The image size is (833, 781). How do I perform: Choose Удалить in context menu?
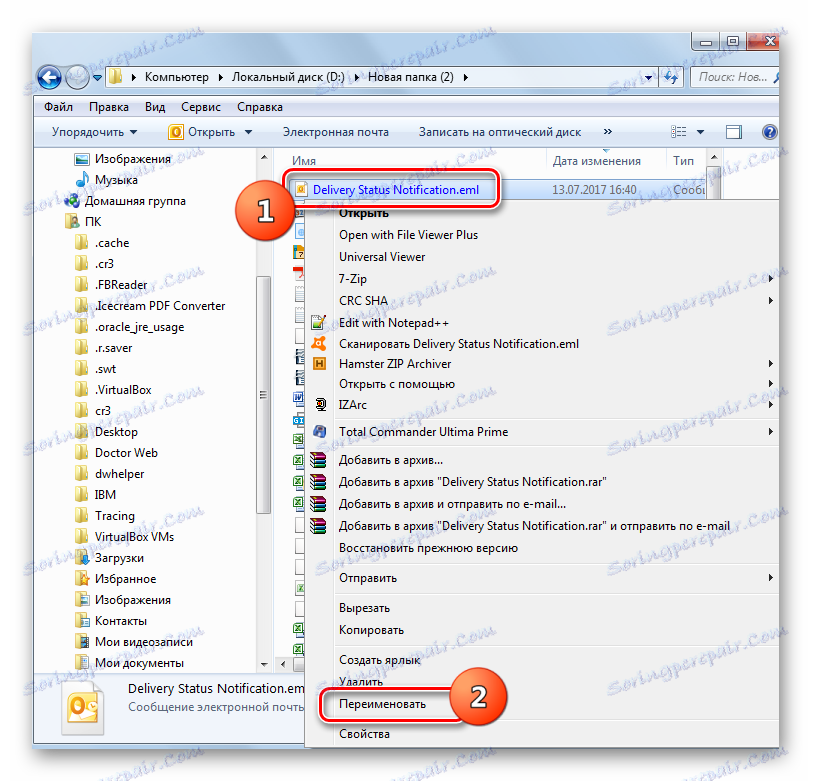point(361,682)
